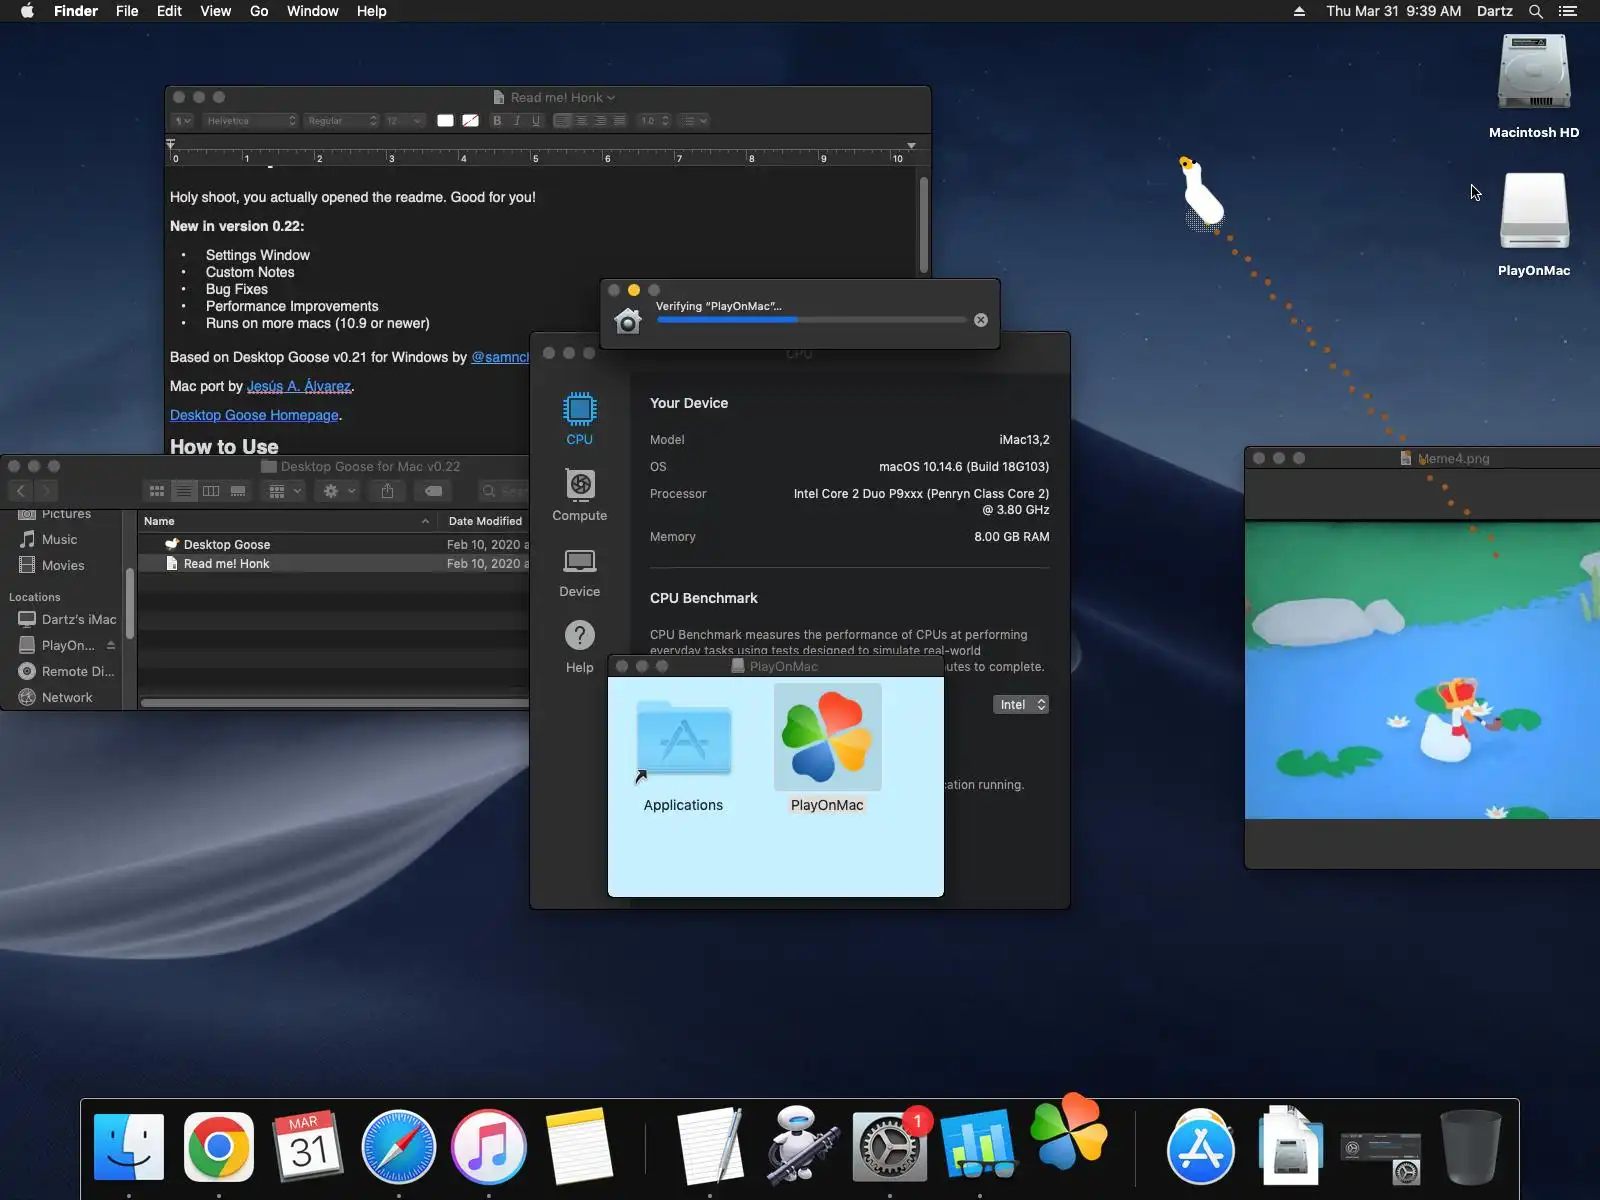The height and width of the screenshot is (1200, 1600).
Task: Select the PlayOnMac app icon in the installer window
Action: [x=827, y=749]
